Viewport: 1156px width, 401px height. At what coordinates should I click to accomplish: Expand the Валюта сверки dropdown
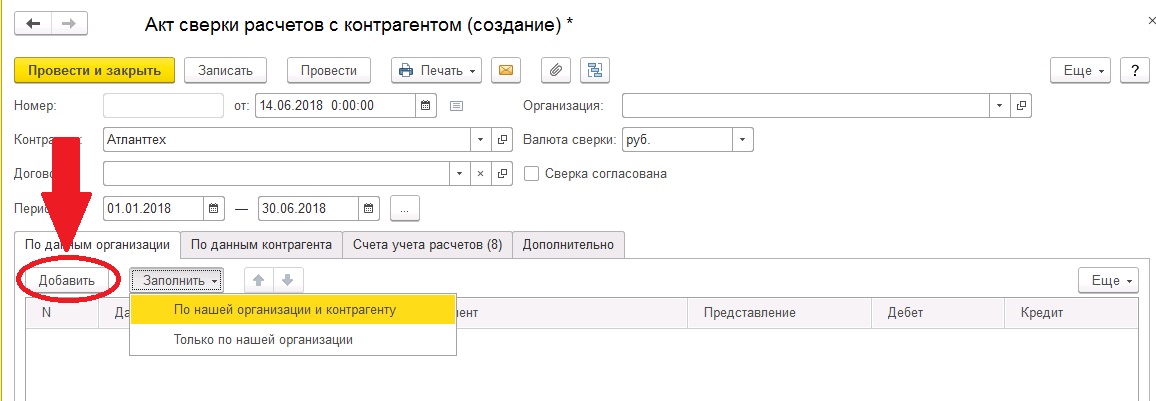[x=742, y=140]
